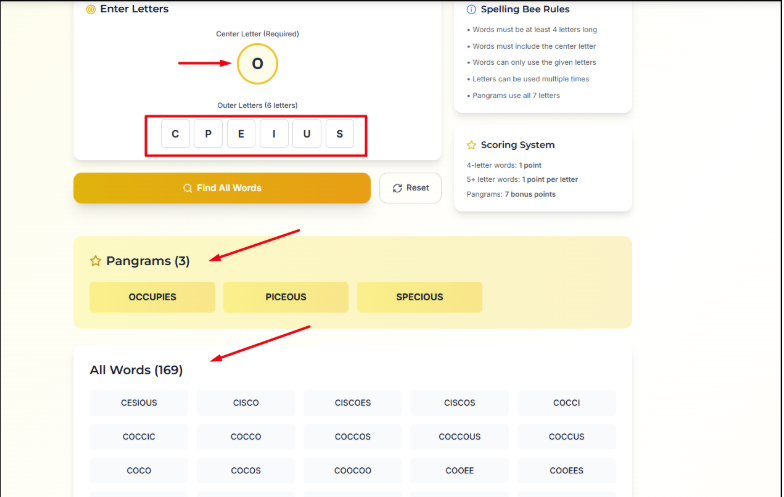The width and height of the screenshot is (784, 497).
Task: Click the word COCOS
Action: 246,470
